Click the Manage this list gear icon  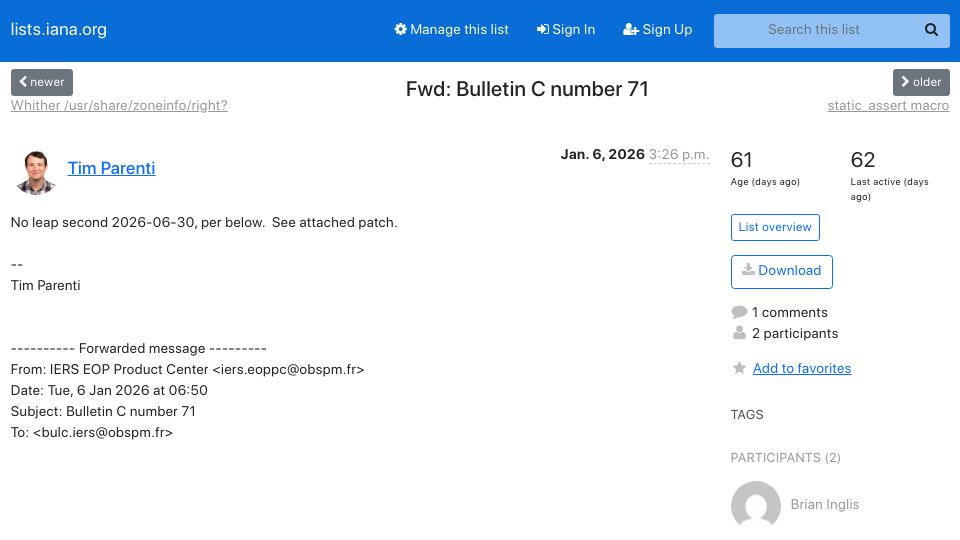[400, 29]
